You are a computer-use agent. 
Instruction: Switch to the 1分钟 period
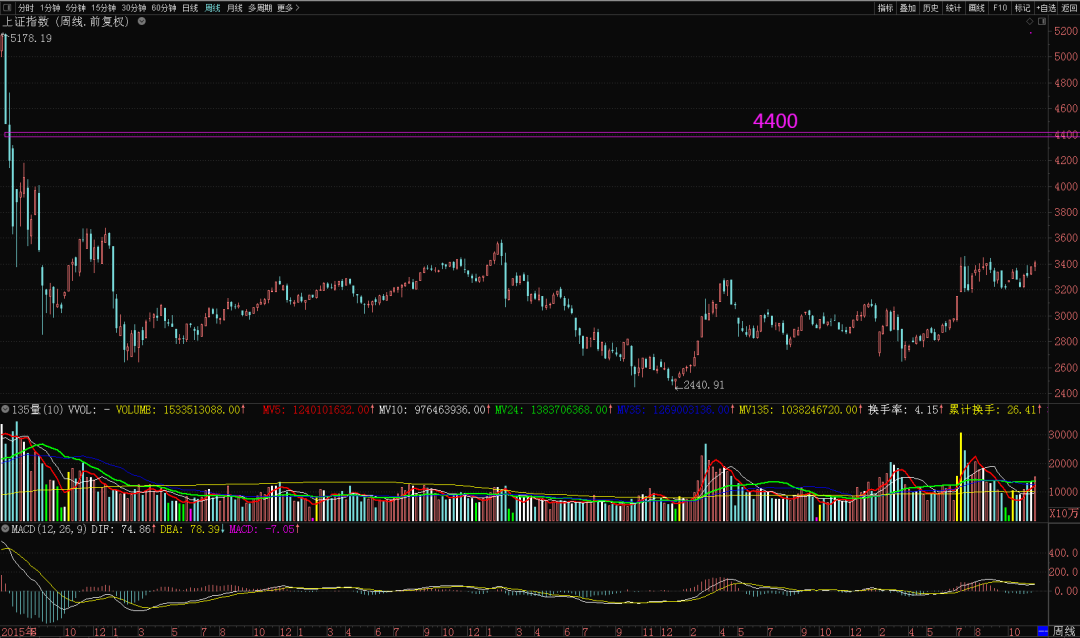pyautogui.click(x=50, y=8)
